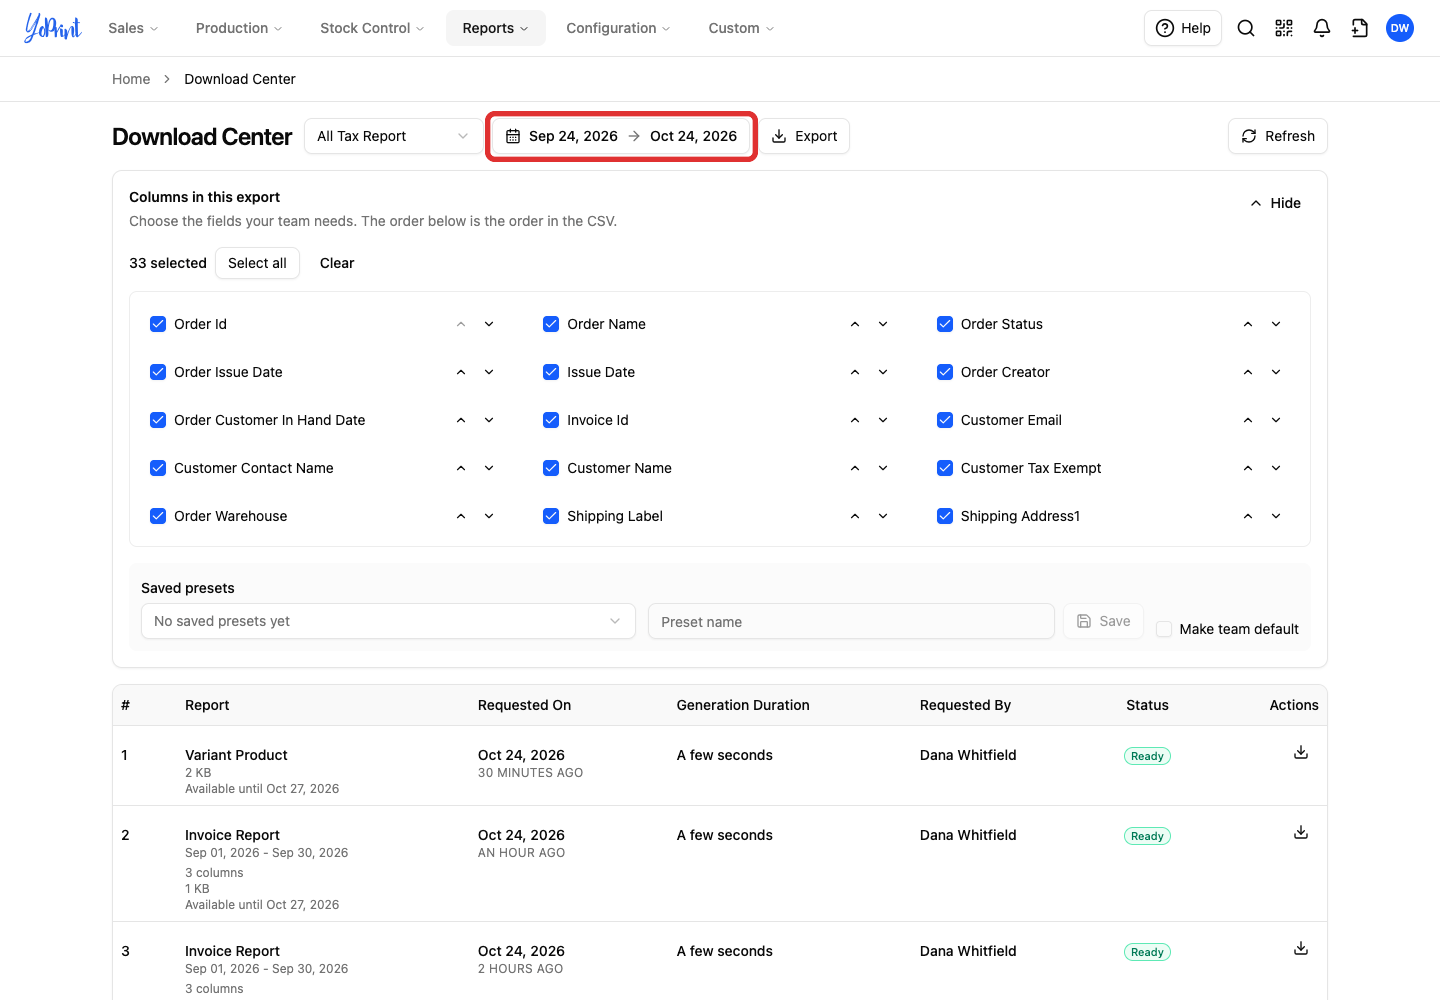Viewport: 1440px width, 1000px height.
Task: Open the Custom menu
Action: pos(741,28)
